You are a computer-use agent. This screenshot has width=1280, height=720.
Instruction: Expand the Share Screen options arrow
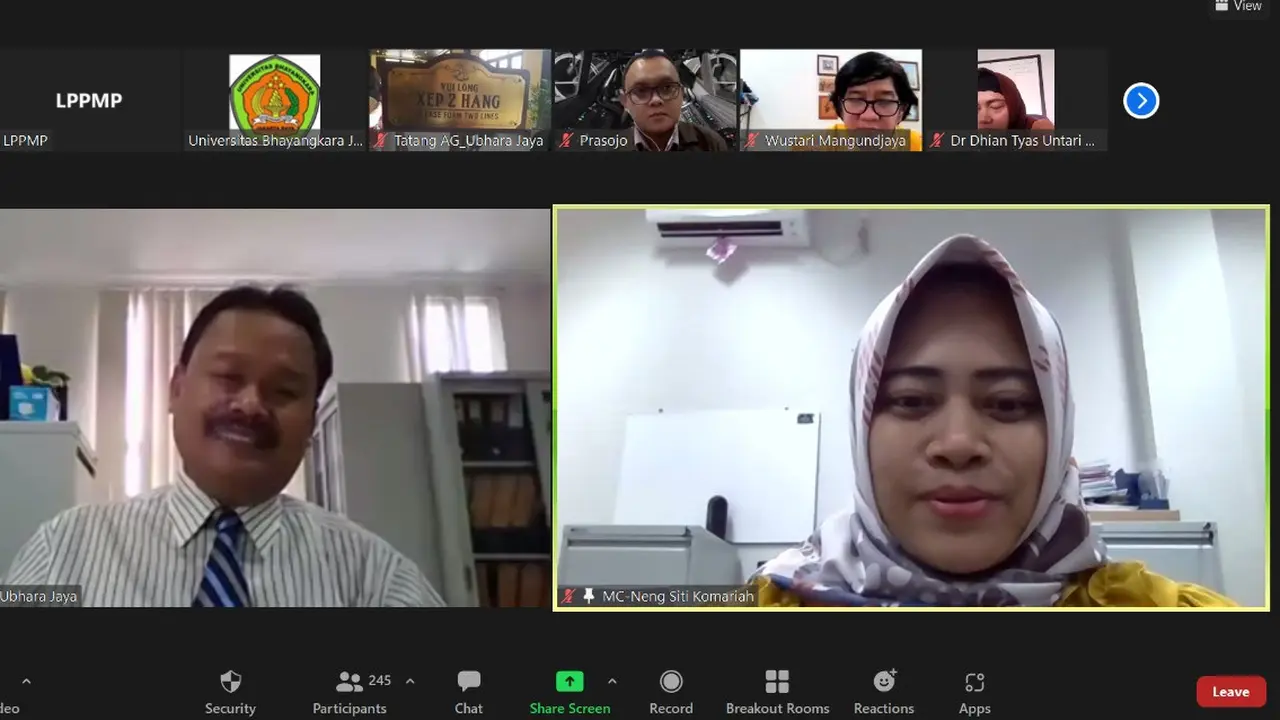(x=612, y=681)
